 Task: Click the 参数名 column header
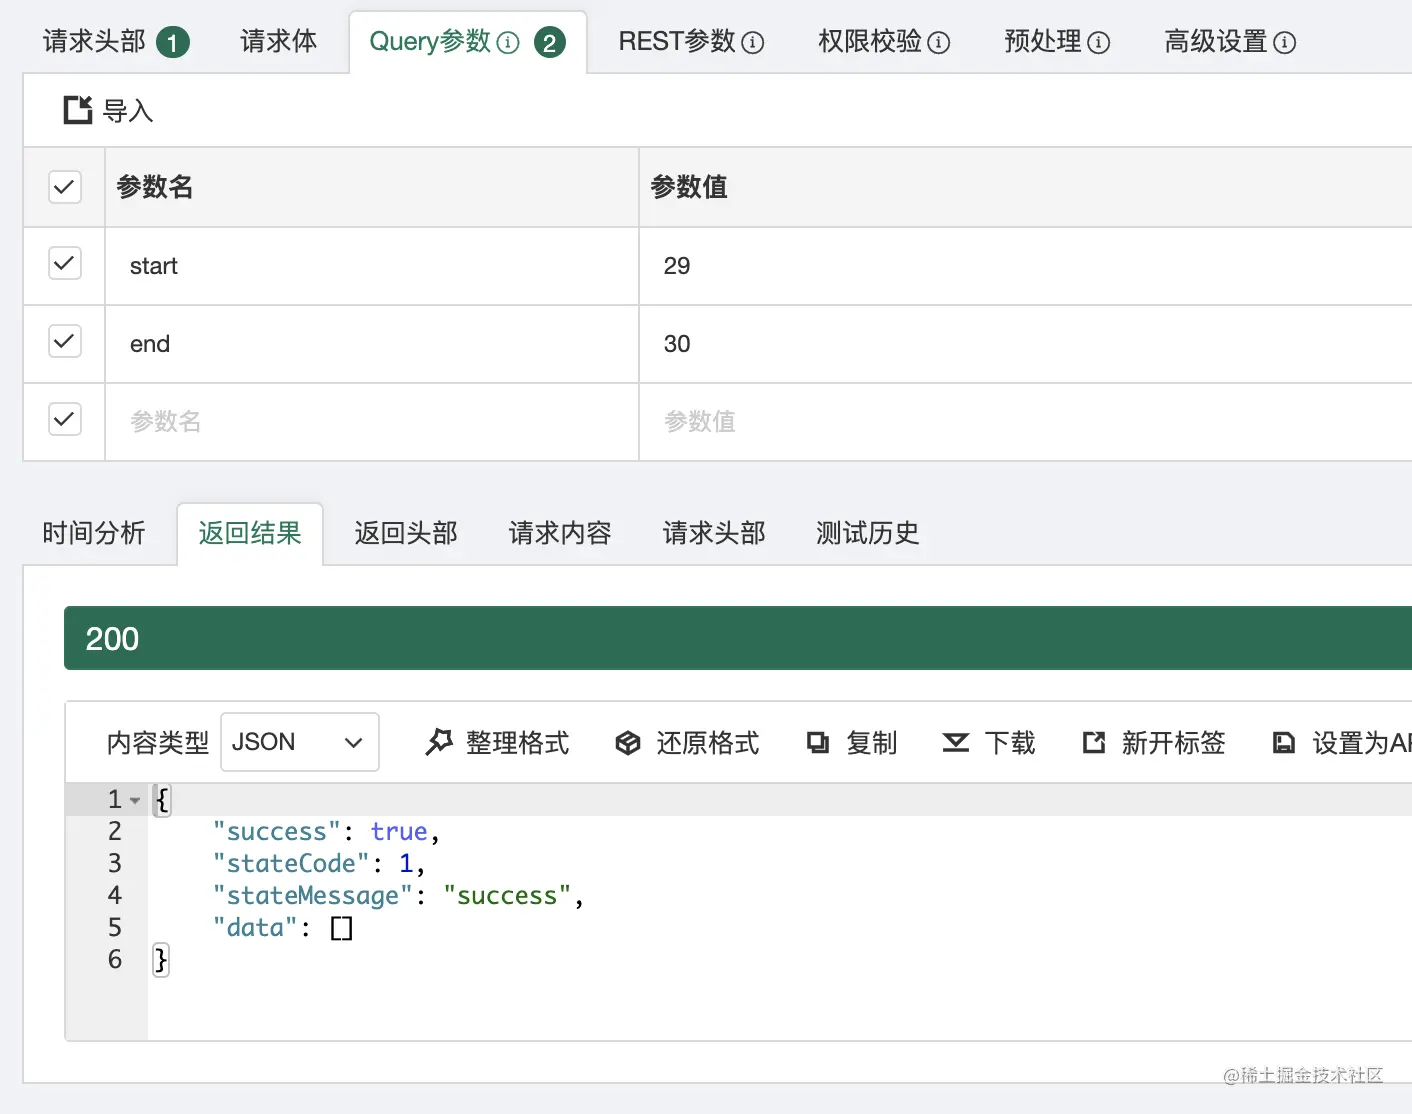tap(155, 187)
